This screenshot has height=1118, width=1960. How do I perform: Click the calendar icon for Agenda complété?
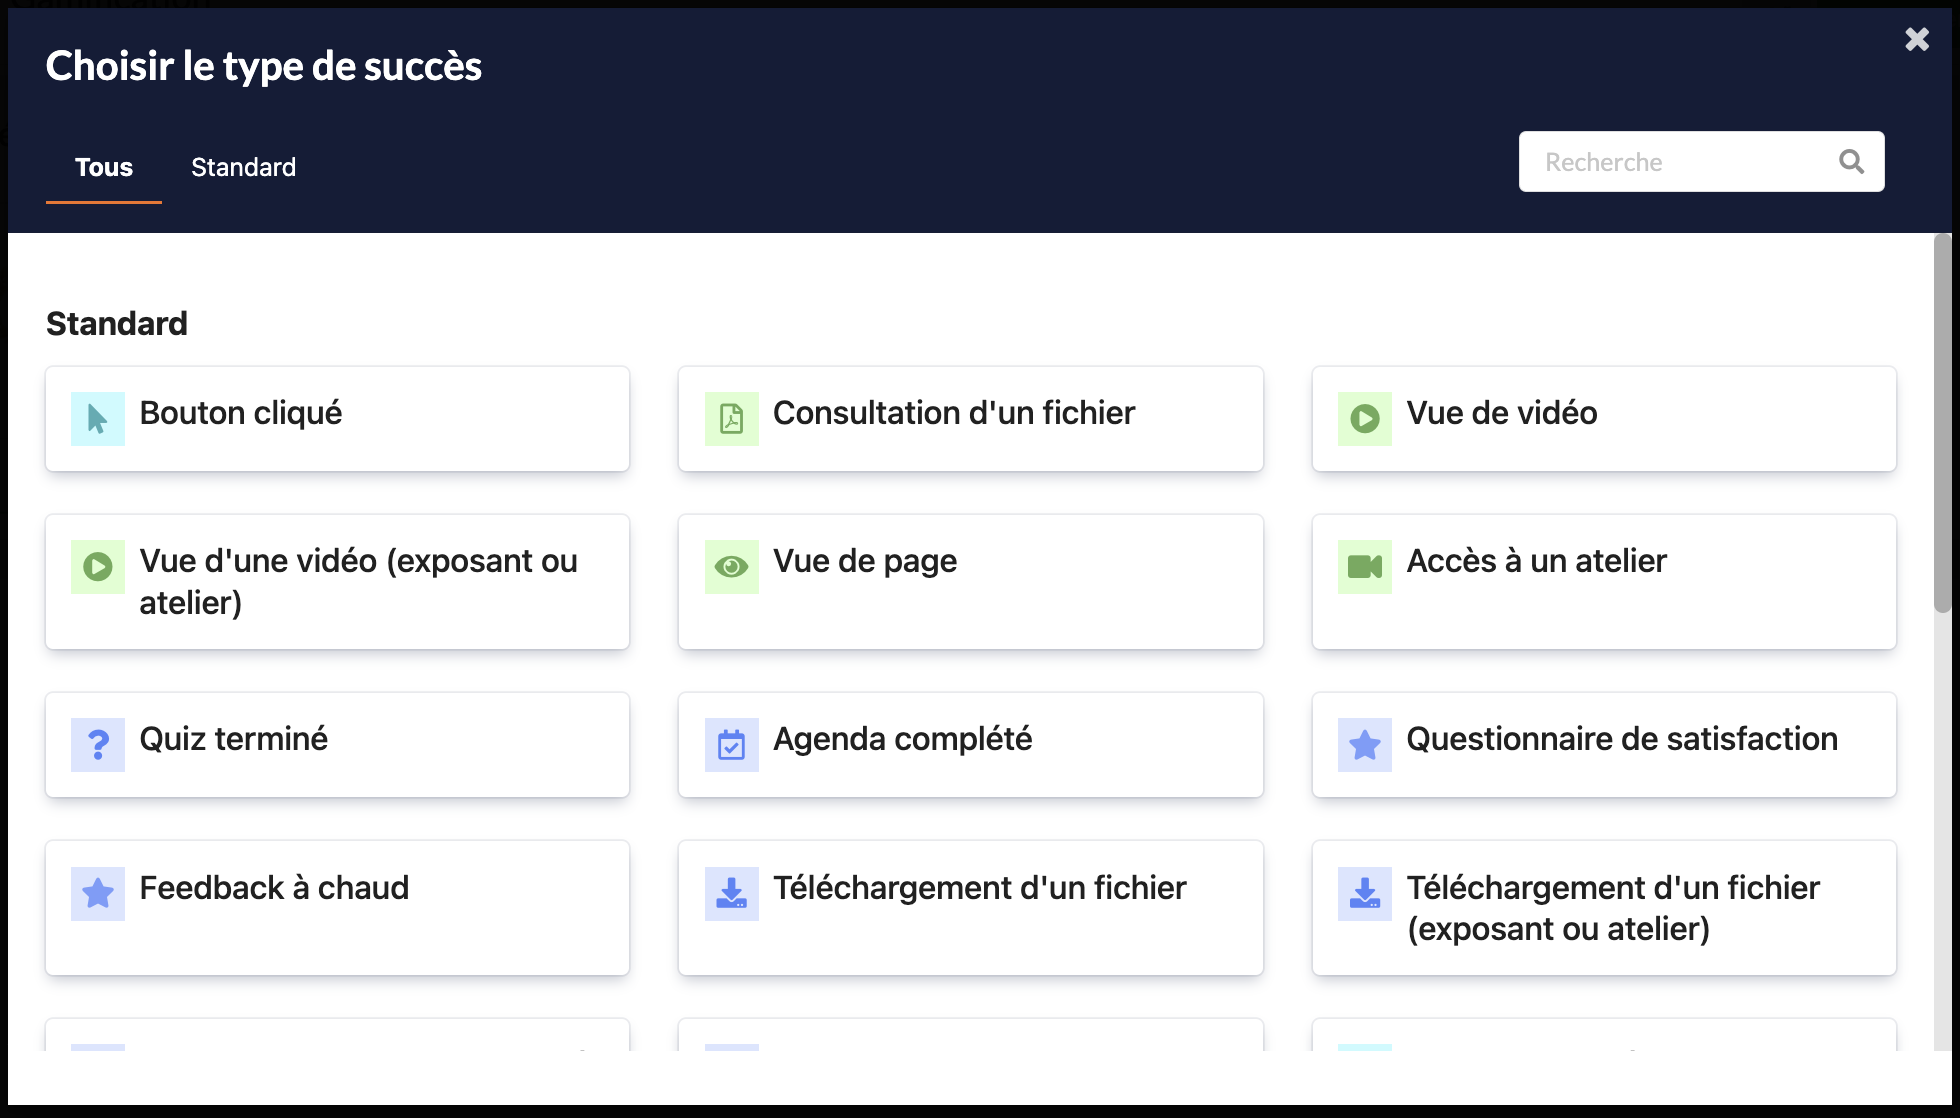point(731,745)
